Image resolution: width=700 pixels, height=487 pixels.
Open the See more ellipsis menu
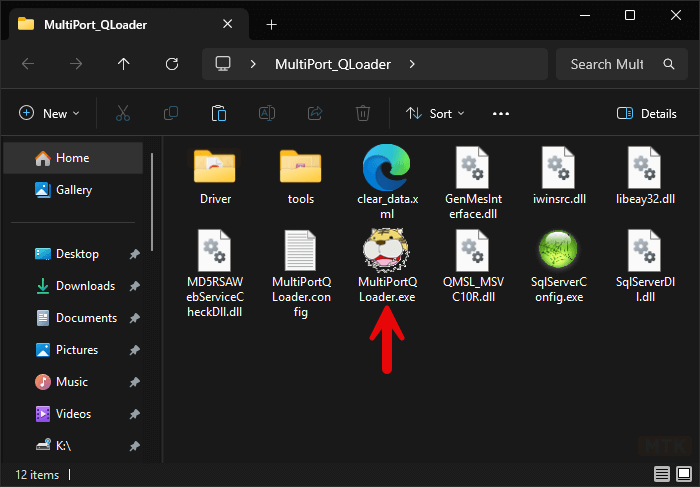click(x=501, y=113)
